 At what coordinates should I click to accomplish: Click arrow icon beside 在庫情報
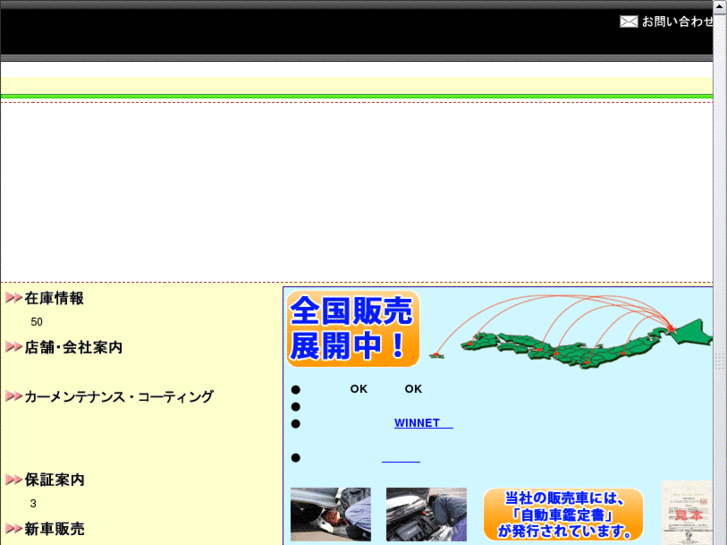tap(14, 298)
